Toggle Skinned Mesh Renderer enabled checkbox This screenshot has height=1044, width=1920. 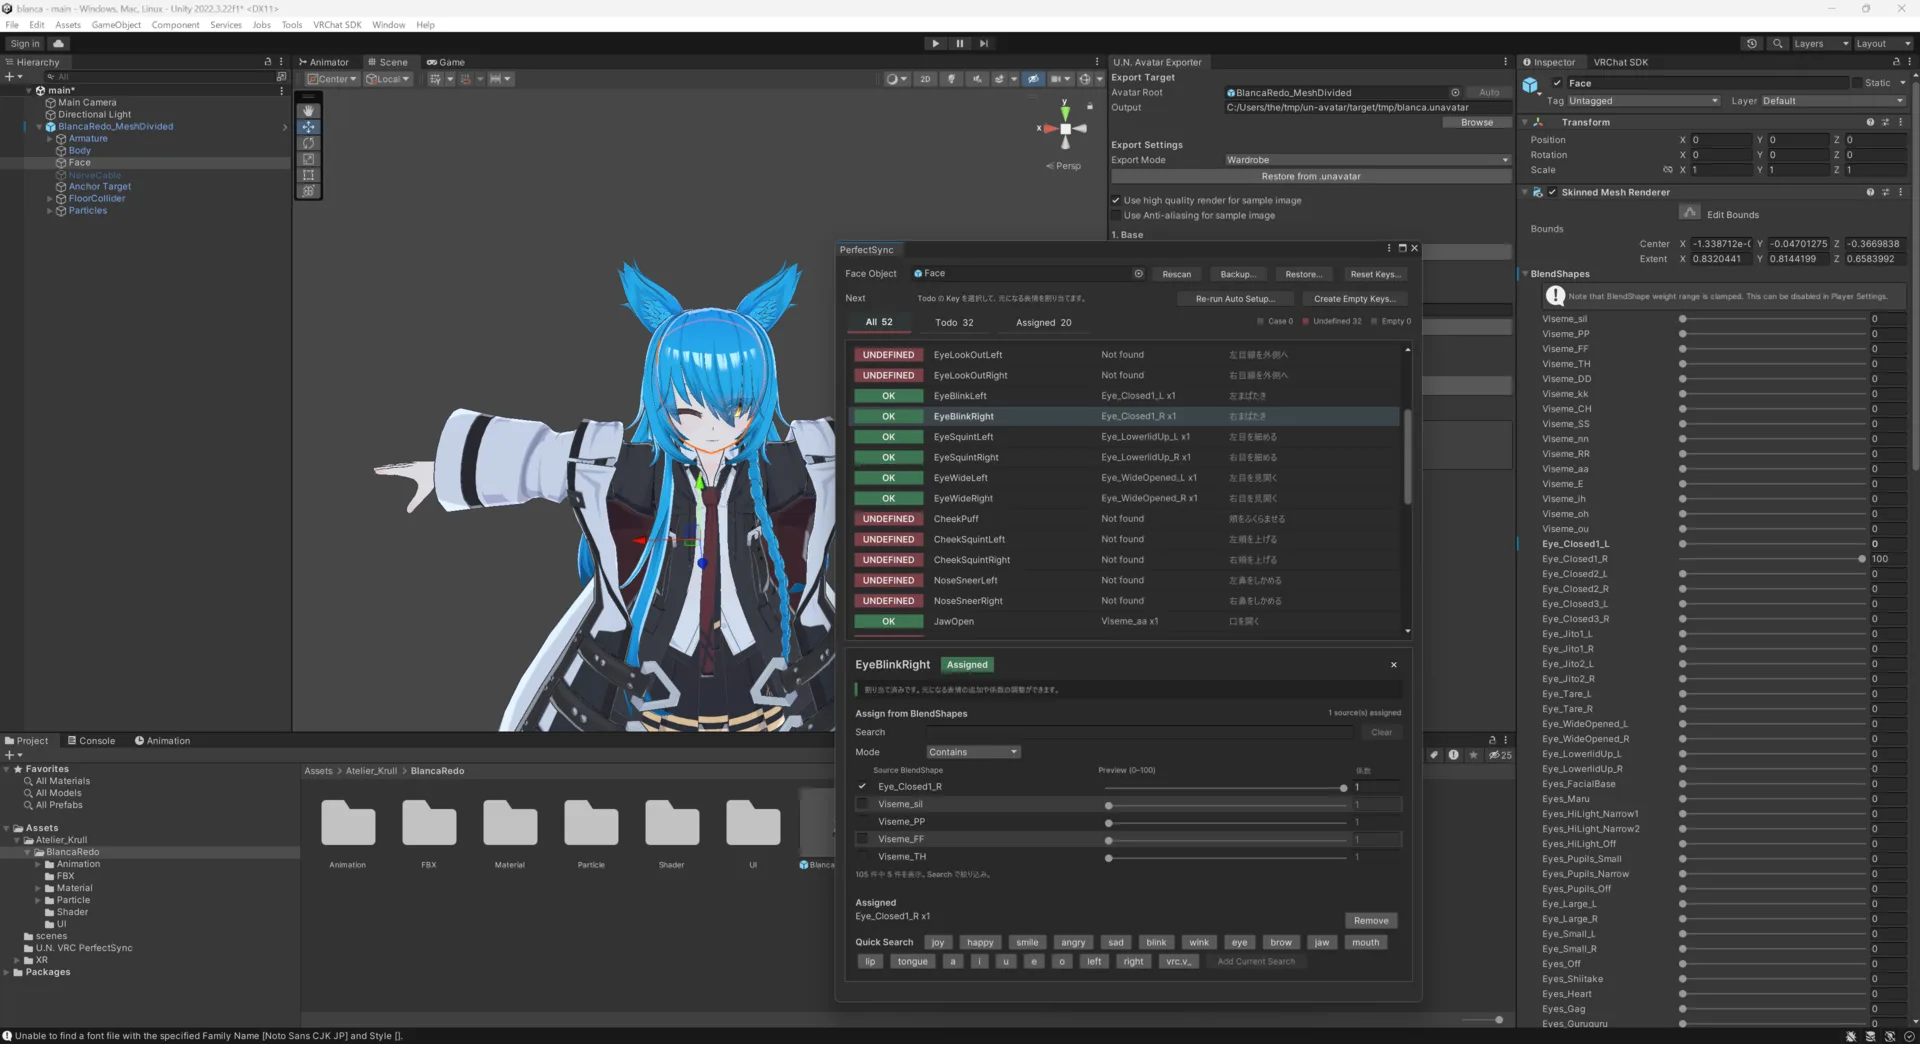pos(1552,192)
